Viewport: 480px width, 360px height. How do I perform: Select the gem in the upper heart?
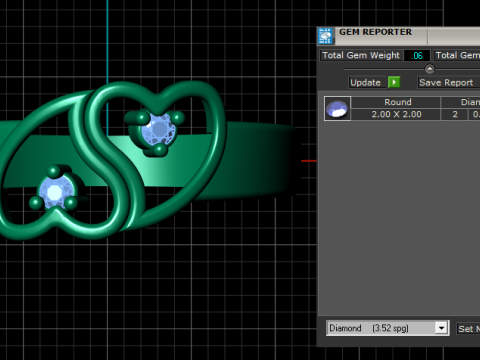157,130
